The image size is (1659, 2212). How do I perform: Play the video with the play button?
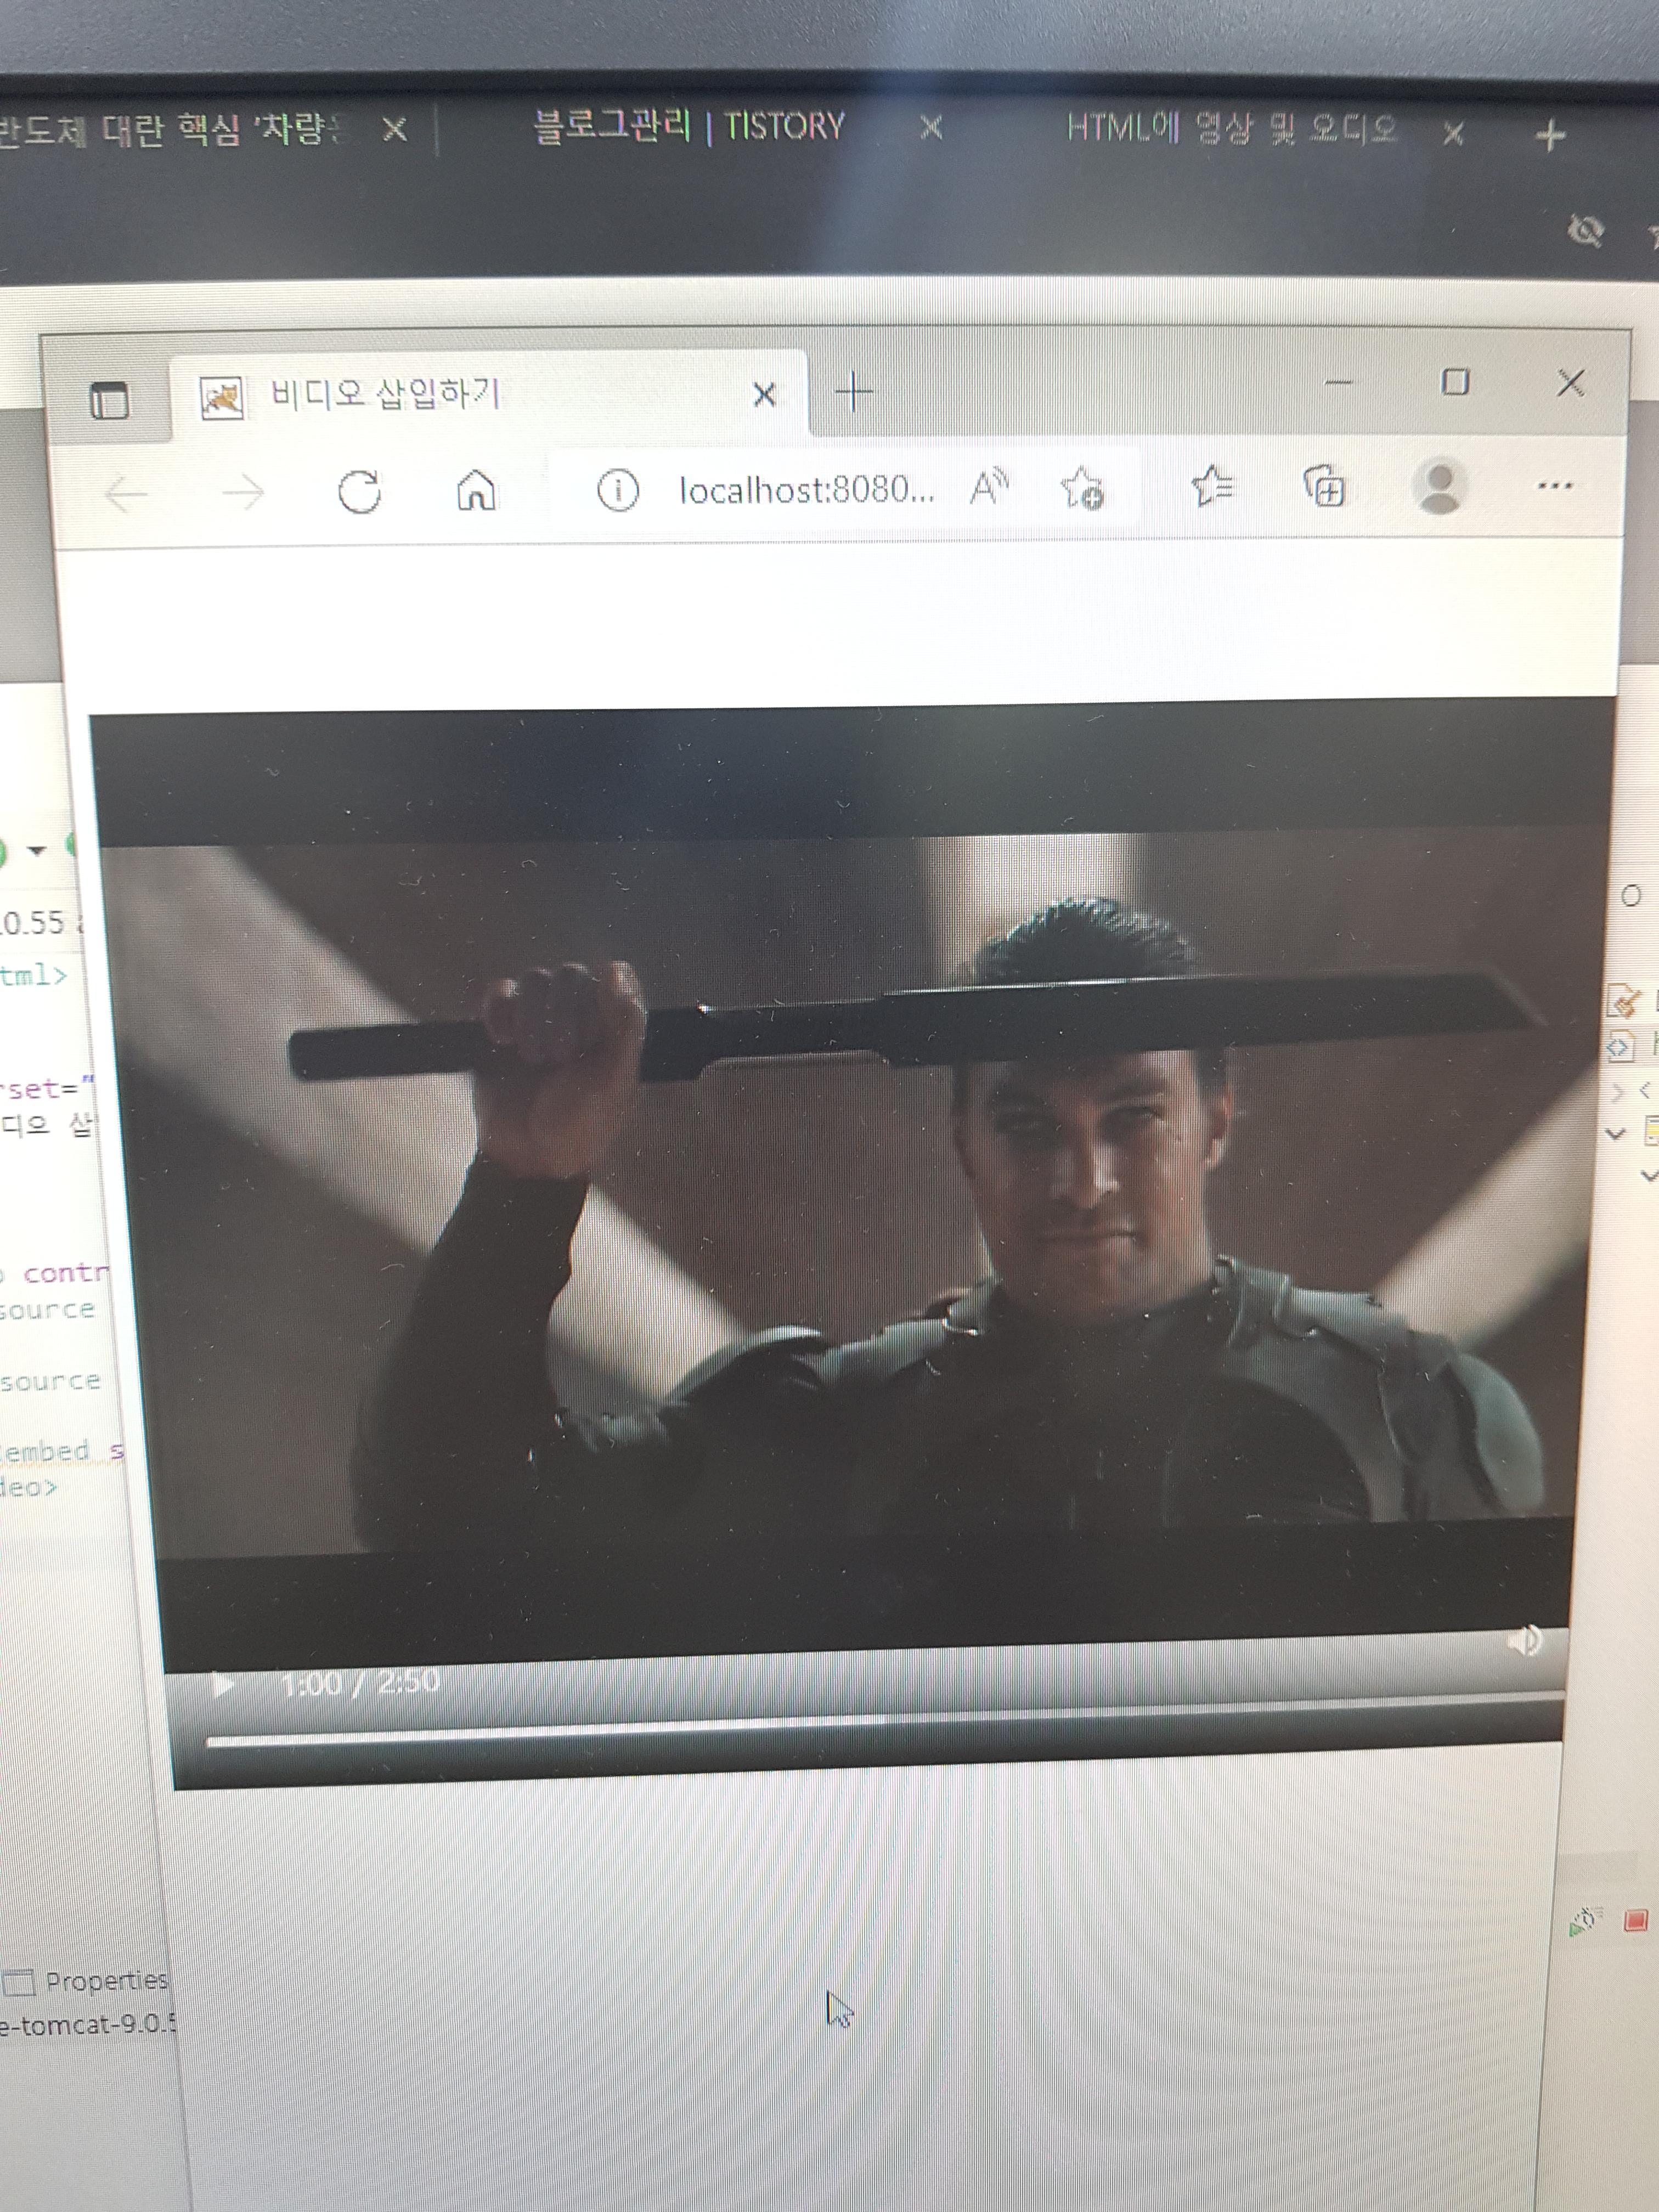click(x=224, y=1684)
